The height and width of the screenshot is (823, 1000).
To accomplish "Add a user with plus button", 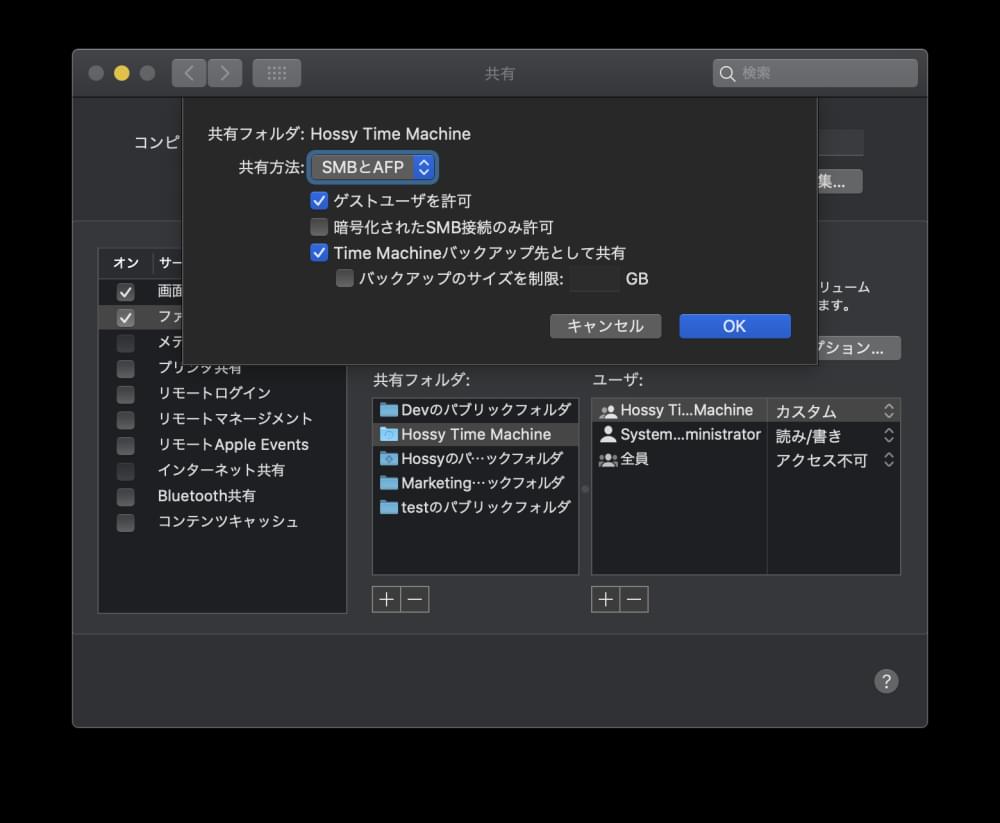I will pos(605,599).
